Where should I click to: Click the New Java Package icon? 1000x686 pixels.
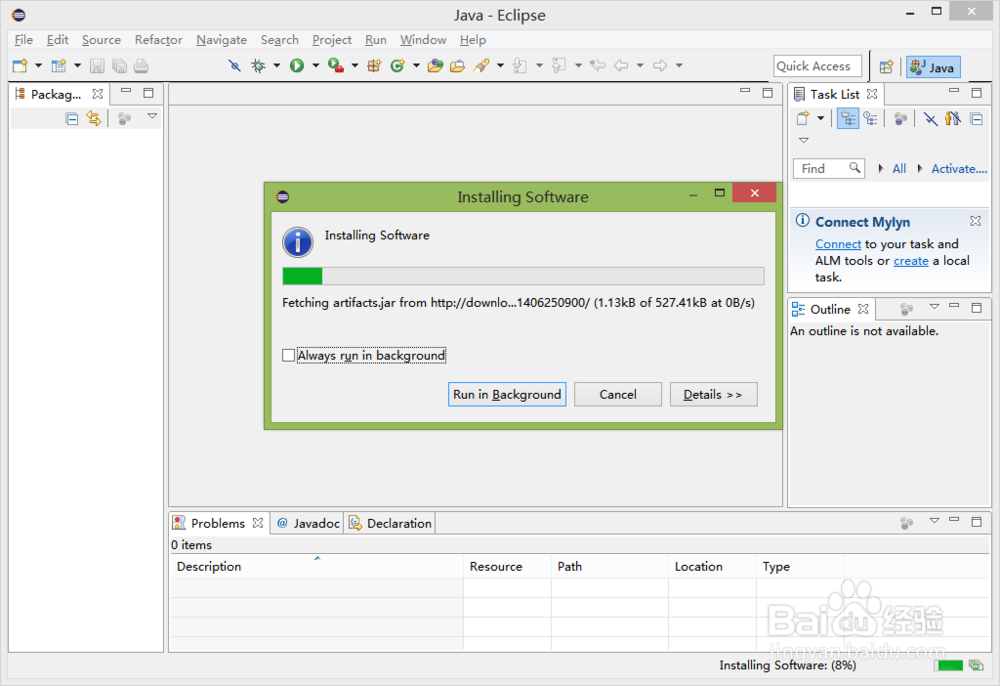pyautogui.click(x=374, y=66)
